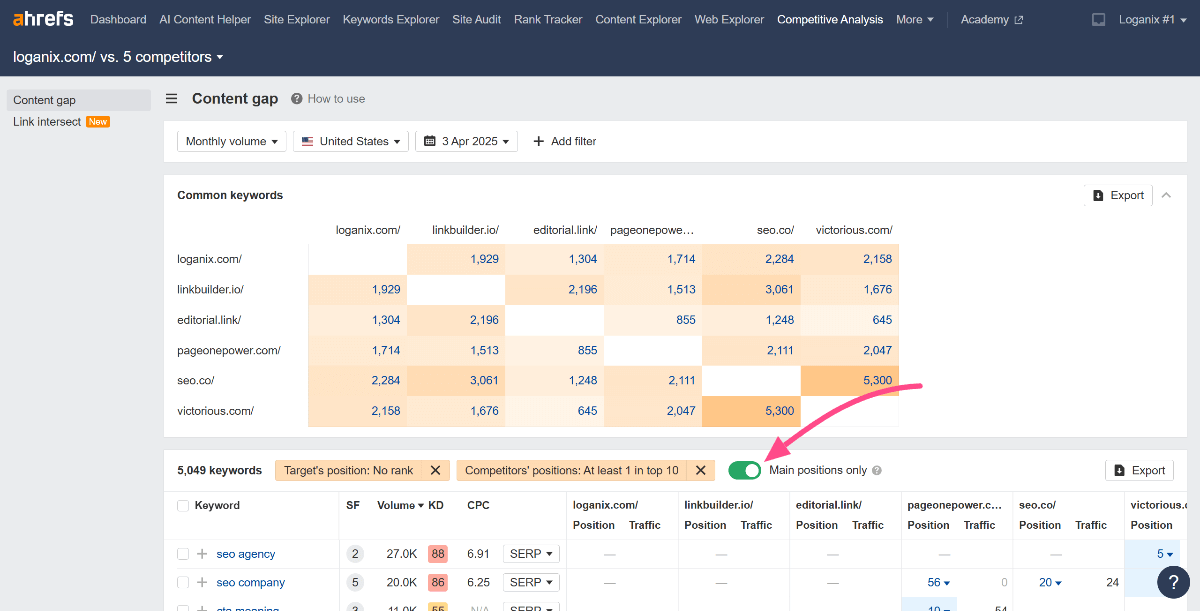
Task: Click the SF badge 5 for seo company
Action: coord(355,582)
